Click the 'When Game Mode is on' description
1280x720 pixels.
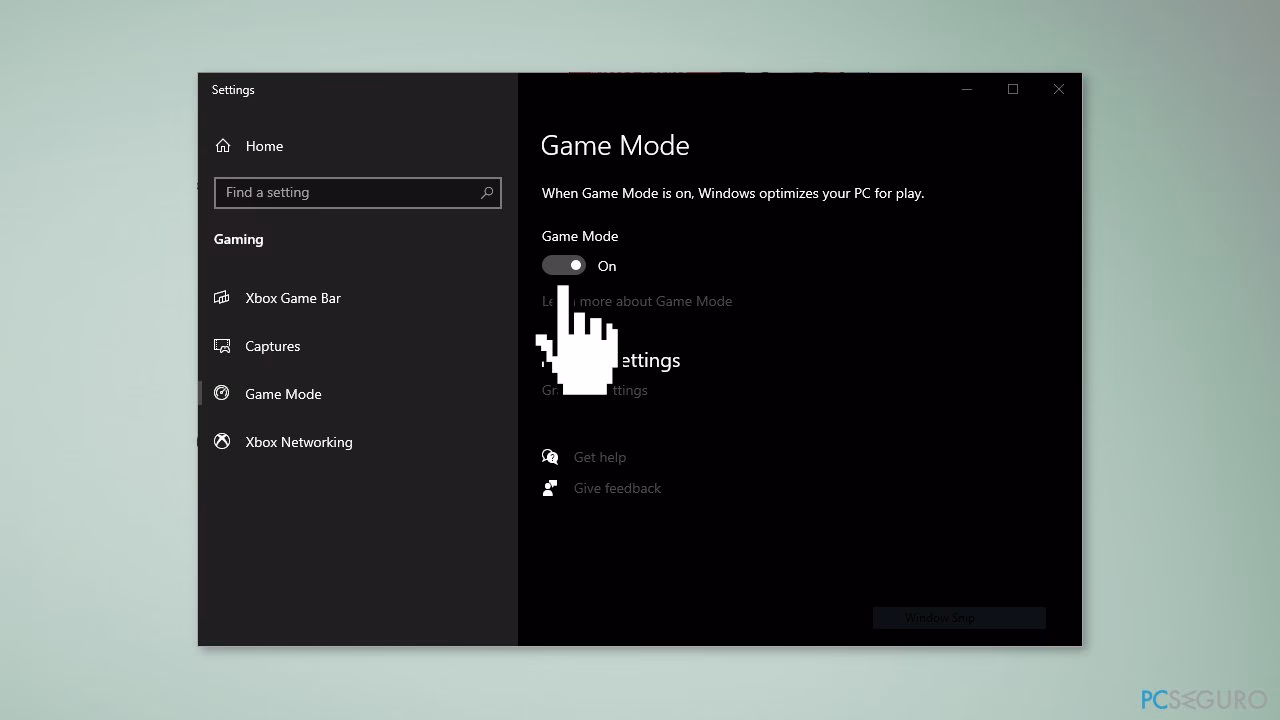(733, 193)
